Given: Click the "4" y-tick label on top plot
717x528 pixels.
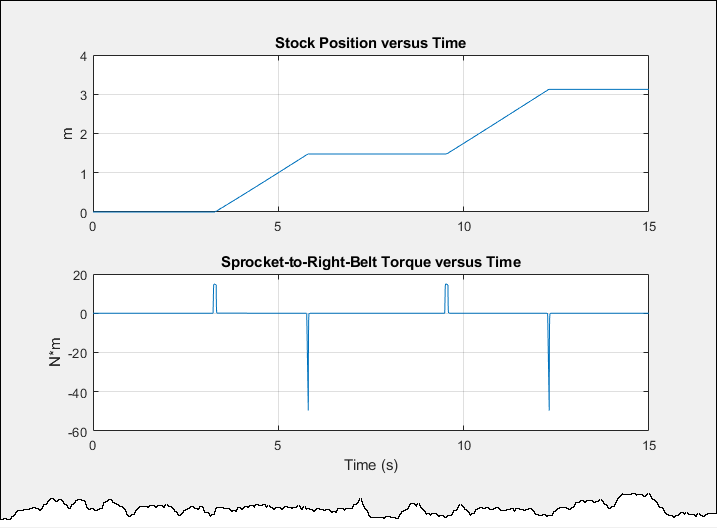Looking at the screenshot, I should click(84, 56).
